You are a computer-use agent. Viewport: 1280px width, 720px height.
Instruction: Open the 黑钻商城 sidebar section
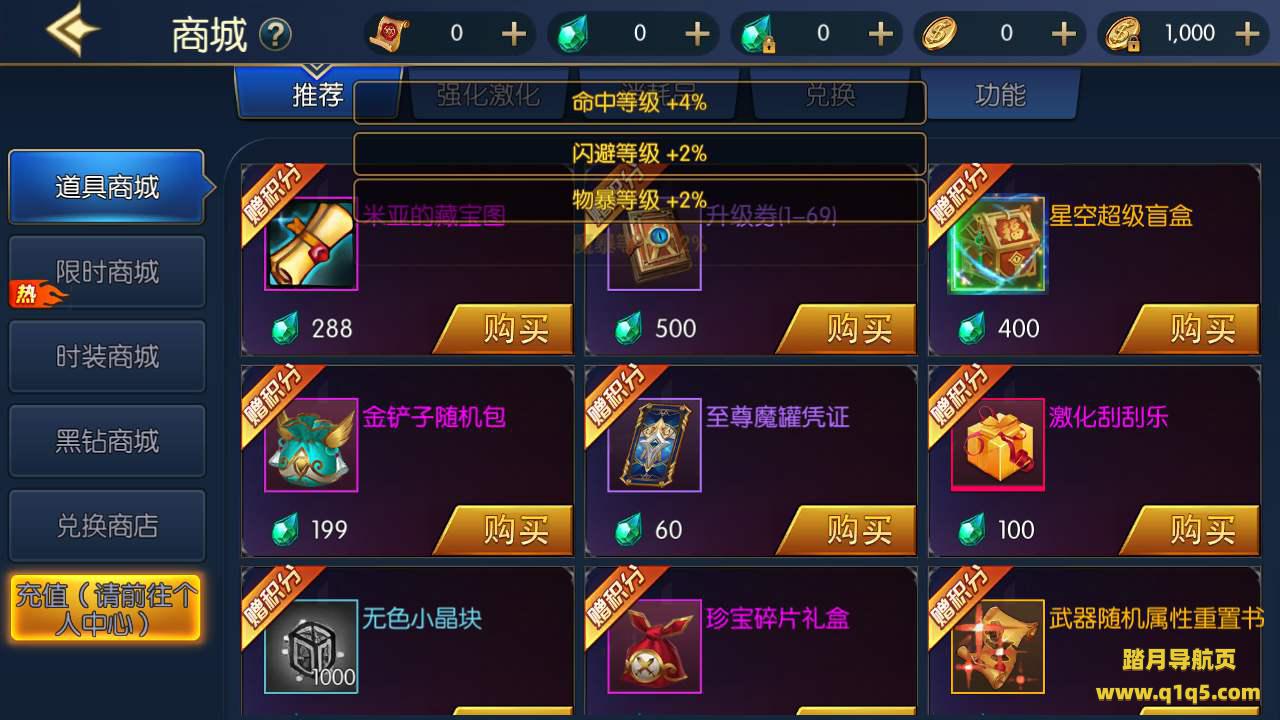[107, 441]
